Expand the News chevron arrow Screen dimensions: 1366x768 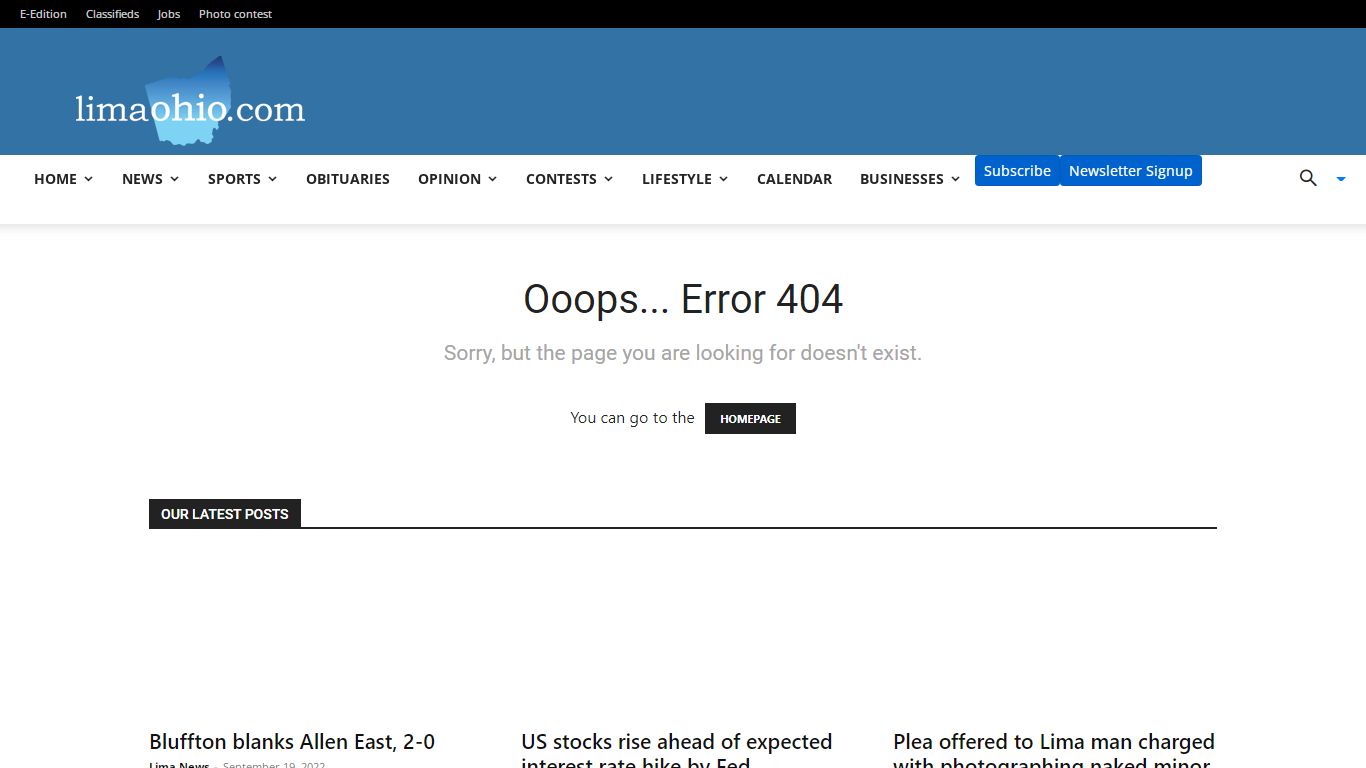pyautogui.click(x=174, y=179)
